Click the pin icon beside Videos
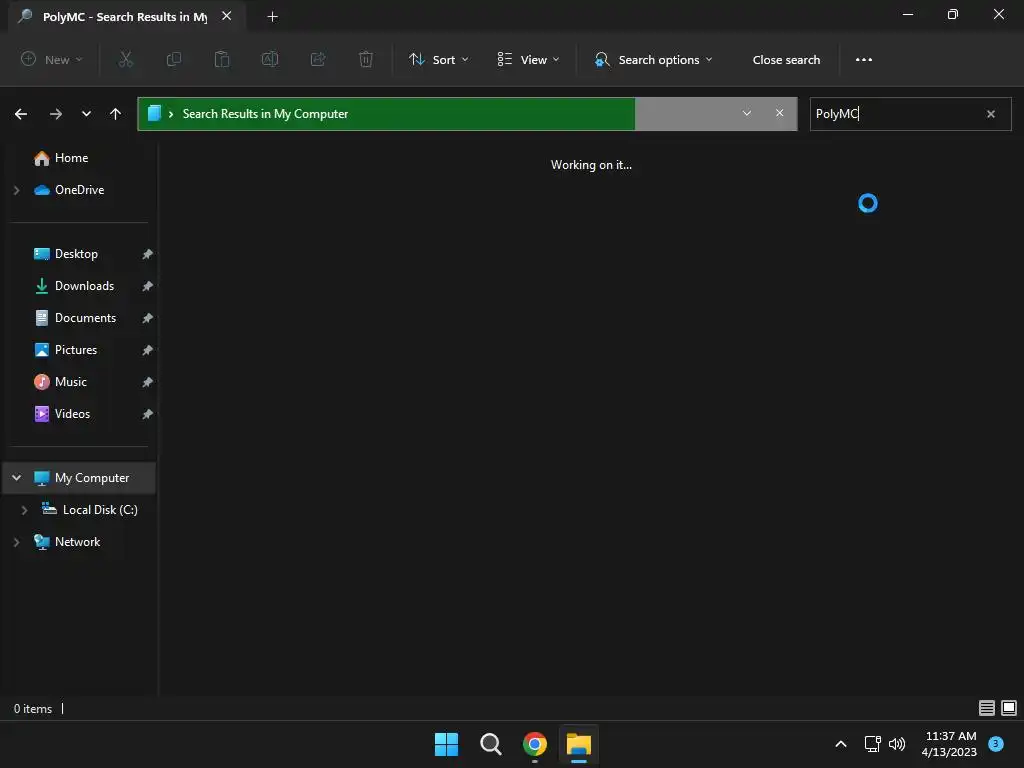 click(x=148, y=414)
